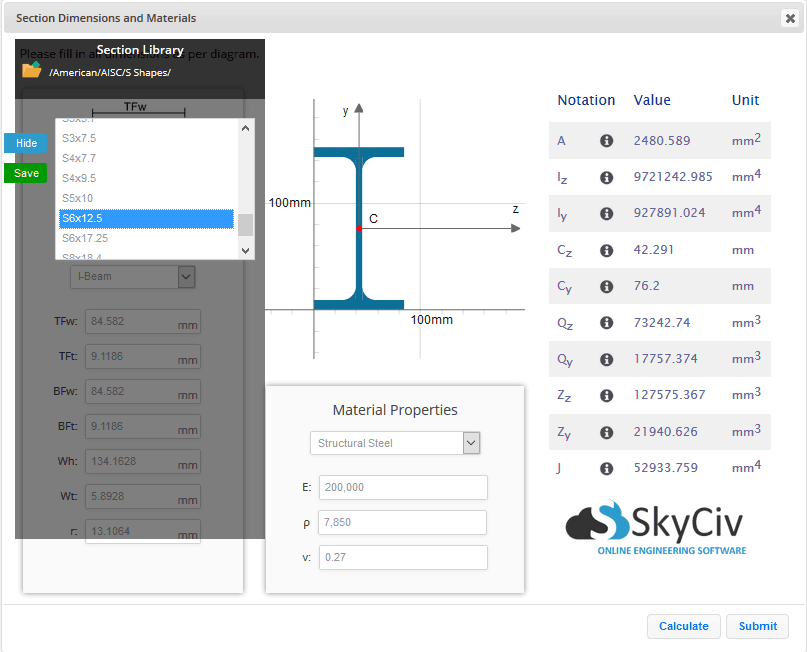The image size is (807, 652).
Task: Close the Section Dimensions dialog
Action: click(790, 18)
